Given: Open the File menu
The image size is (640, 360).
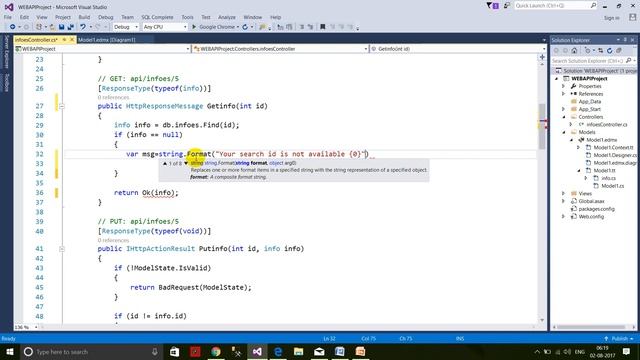Looking at the screenshot, I should coord(8,17).
